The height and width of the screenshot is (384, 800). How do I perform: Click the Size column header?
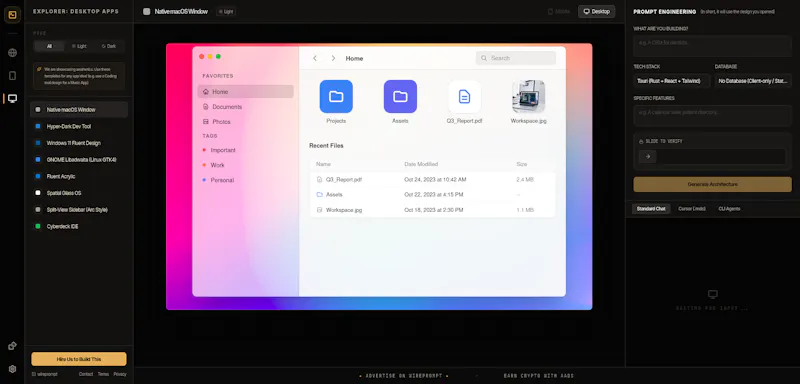[521, 164]
